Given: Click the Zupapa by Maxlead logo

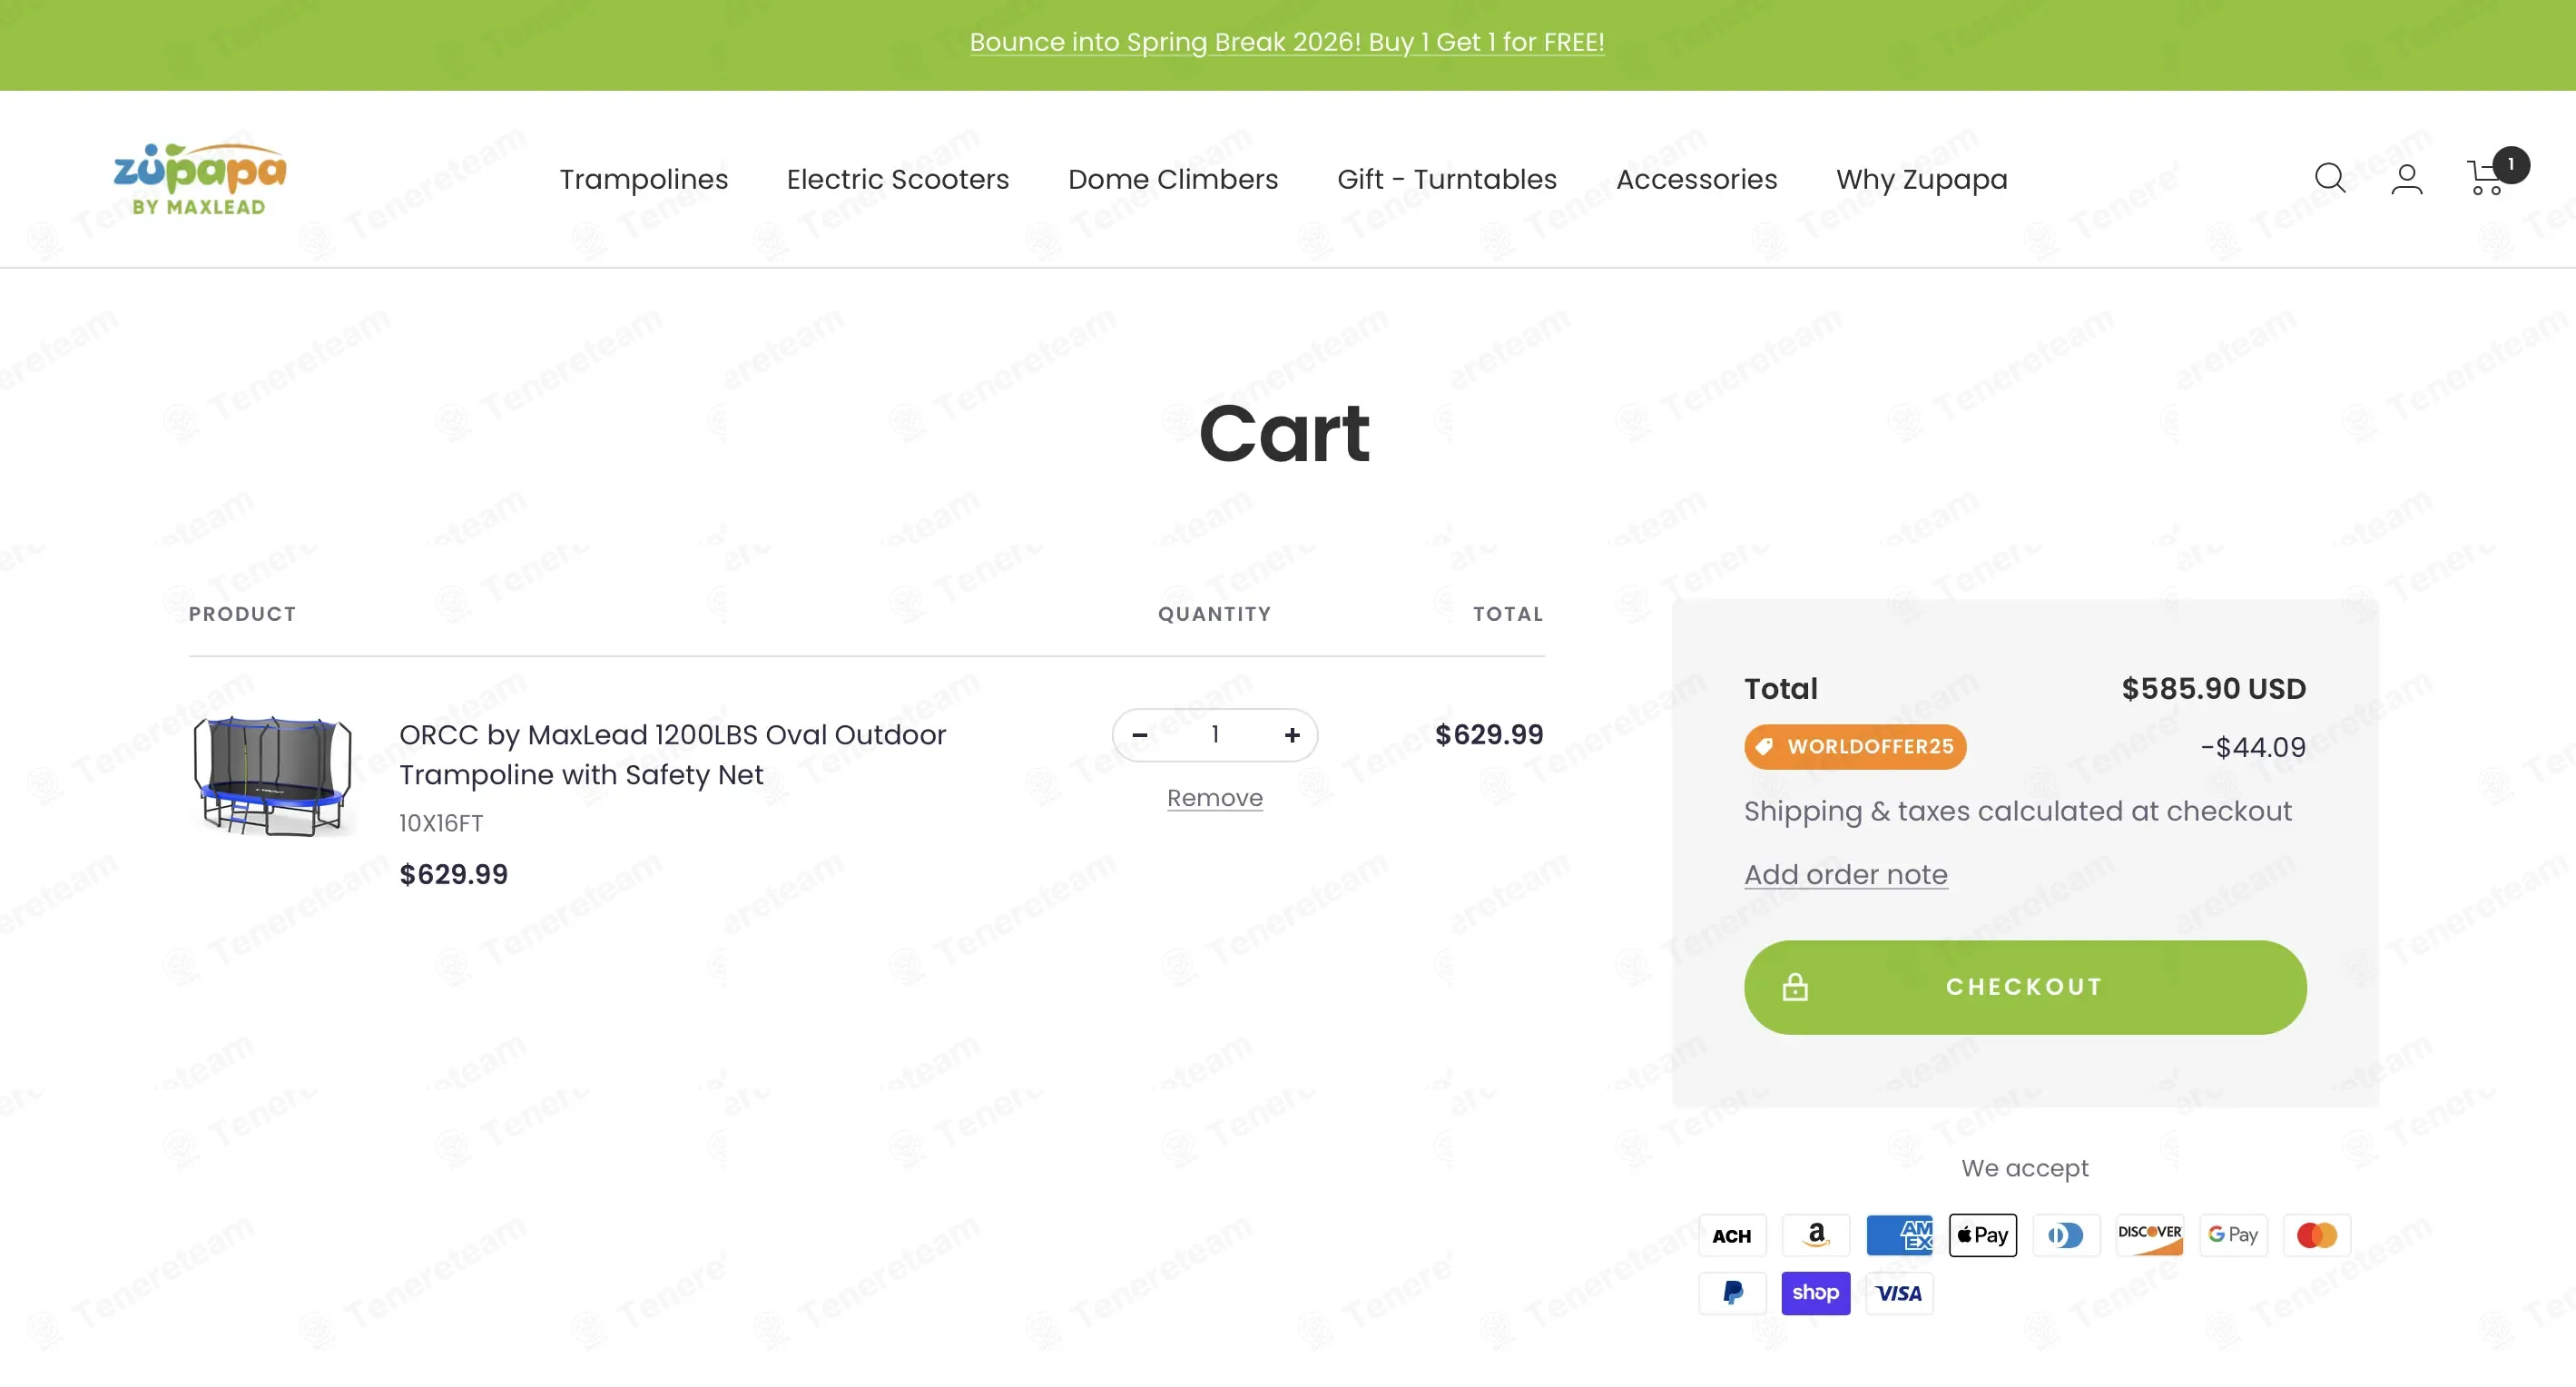Looking at the screenshot, I should coord(200,179).
